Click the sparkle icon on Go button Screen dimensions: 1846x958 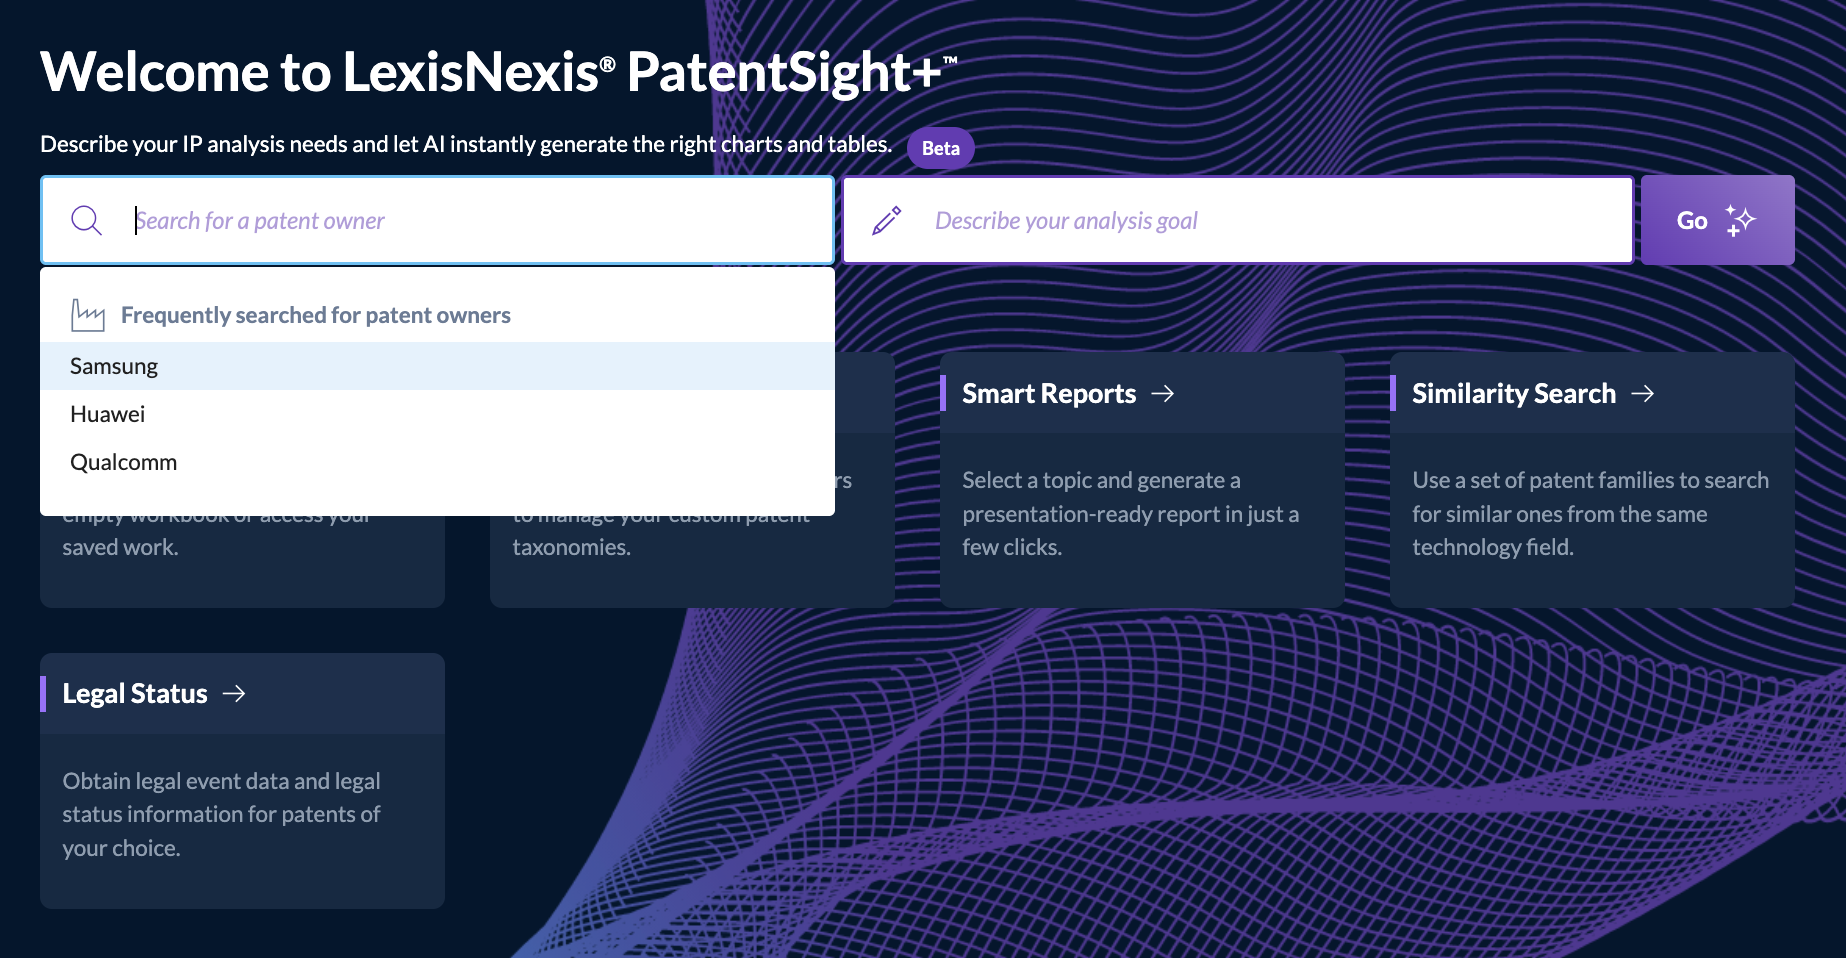pos(1740,221)
